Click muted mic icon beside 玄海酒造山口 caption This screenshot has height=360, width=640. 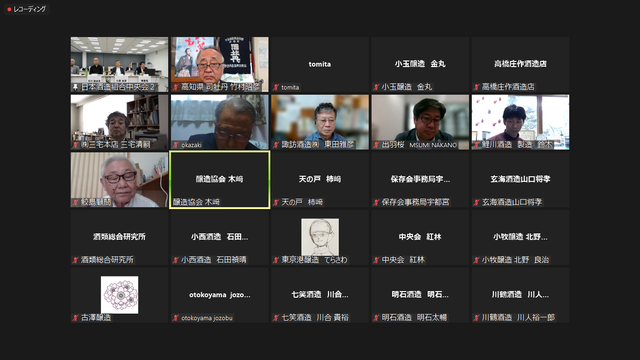pos(477,202)
